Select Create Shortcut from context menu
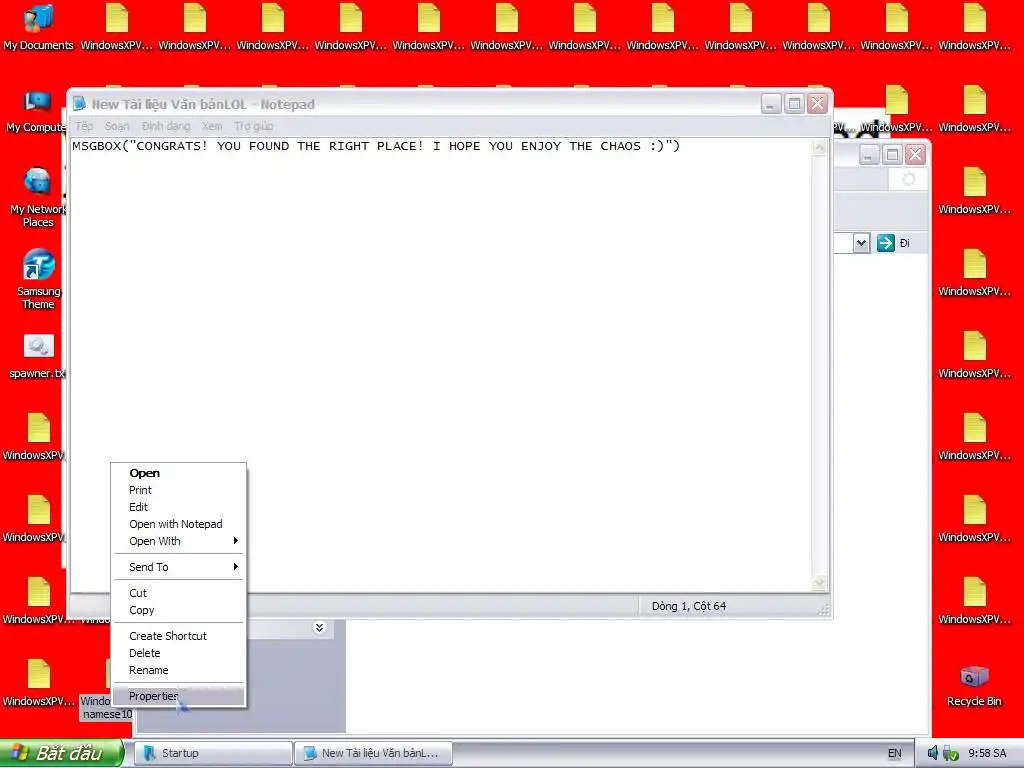The height and width of the screenshot is (768, 1024). 178,636
